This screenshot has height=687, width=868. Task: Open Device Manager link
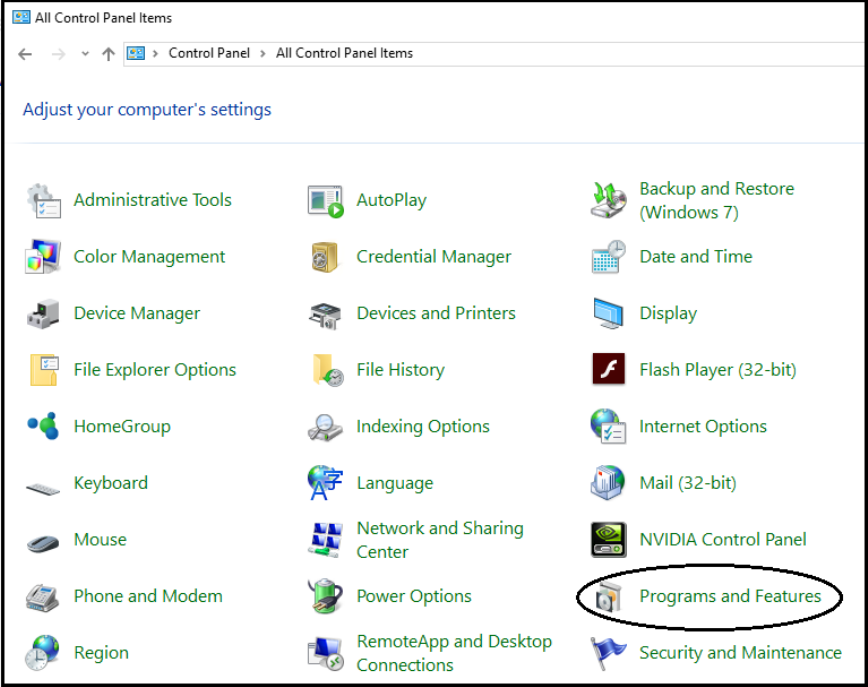(137, 313)
